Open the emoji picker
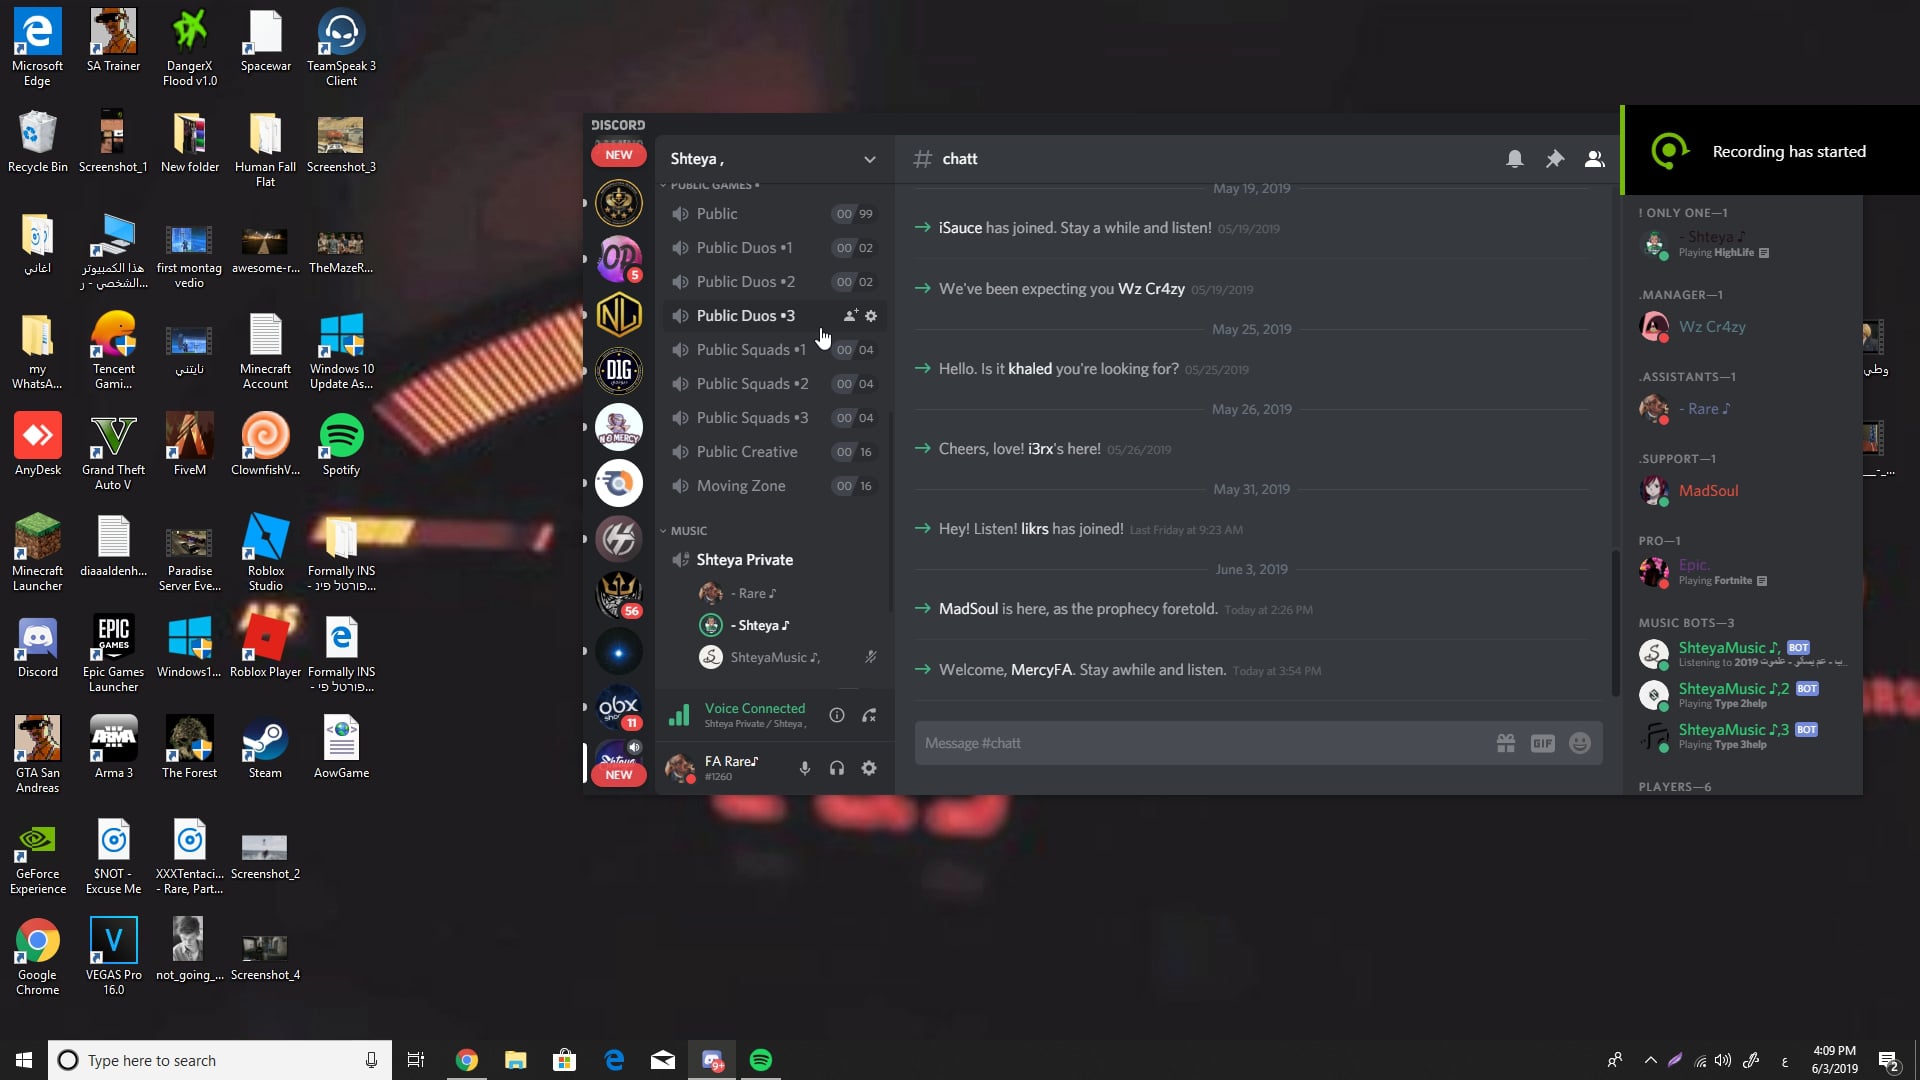The height and width of the screenshot is (1080, 1920). point(1580,743)
